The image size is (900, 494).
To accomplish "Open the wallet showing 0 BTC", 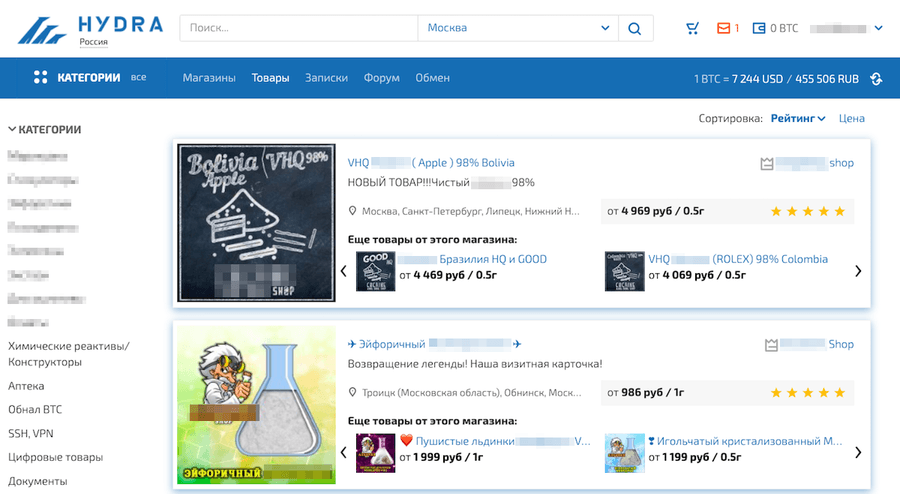I will [x=775, y=28].
